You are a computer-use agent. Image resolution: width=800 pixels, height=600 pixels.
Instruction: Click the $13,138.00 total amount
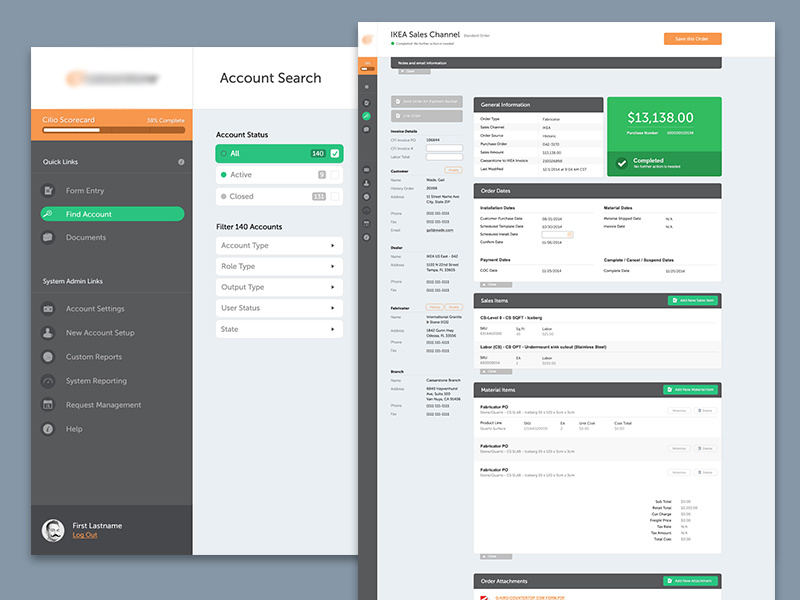[x=660, y=118]
